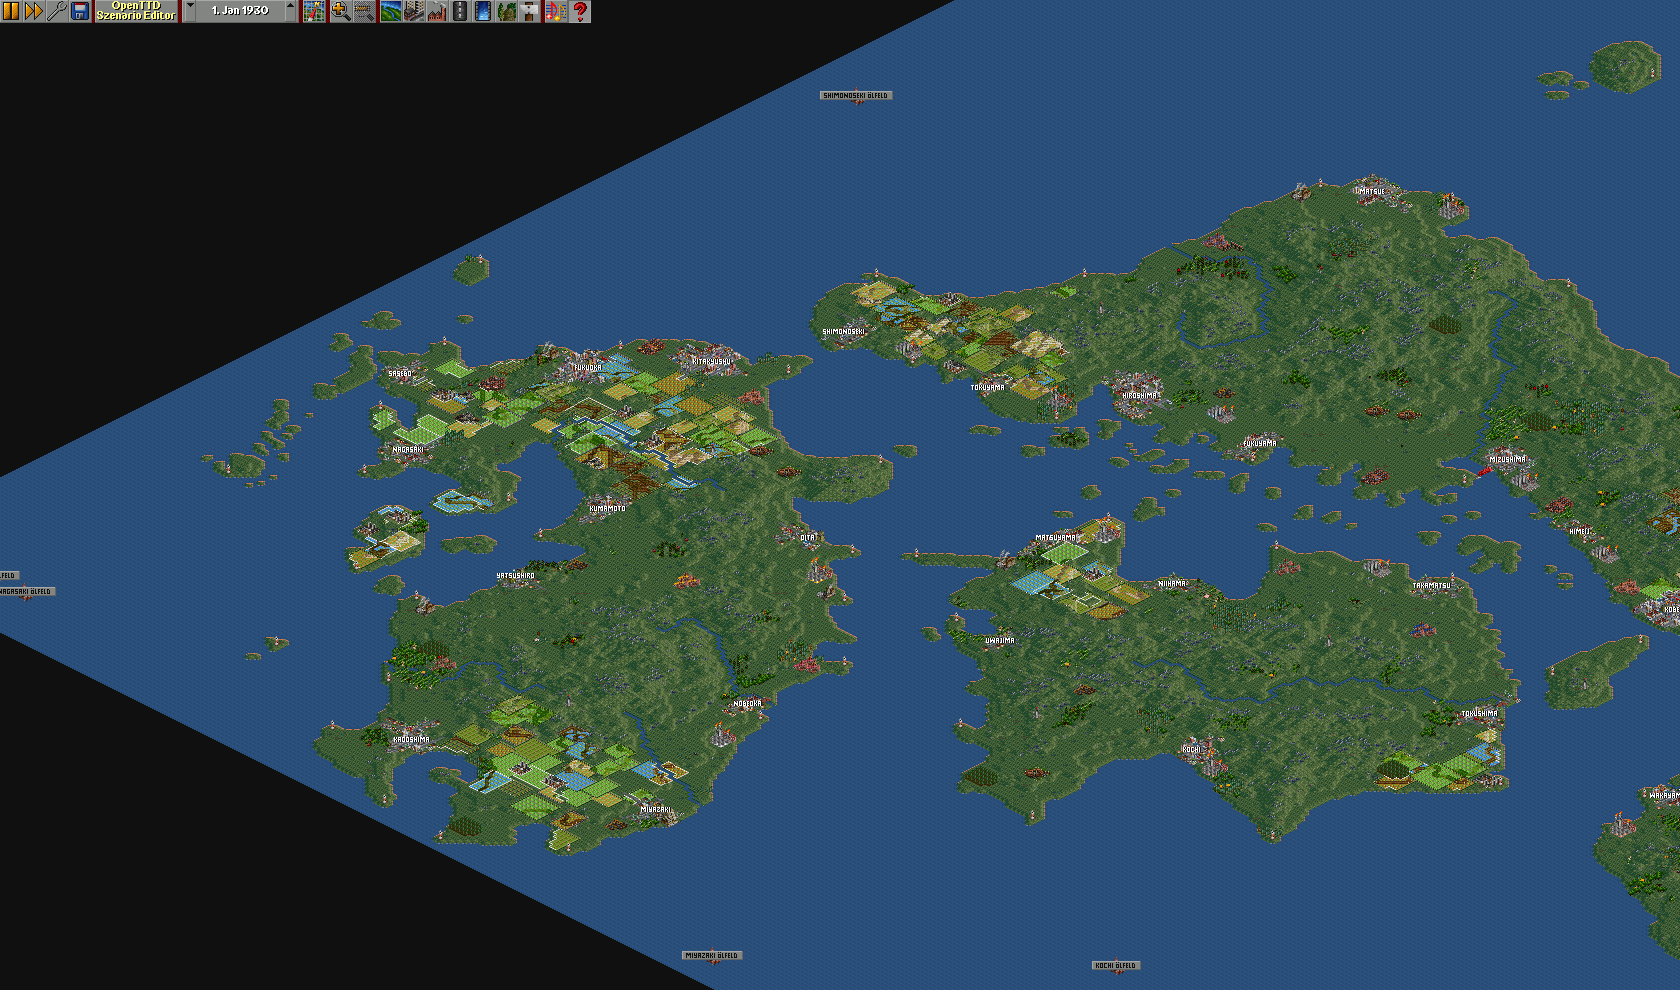Viewport: 1680px width, 990px height.
Task: Open the sound and music menu
Action: (555, 11)
